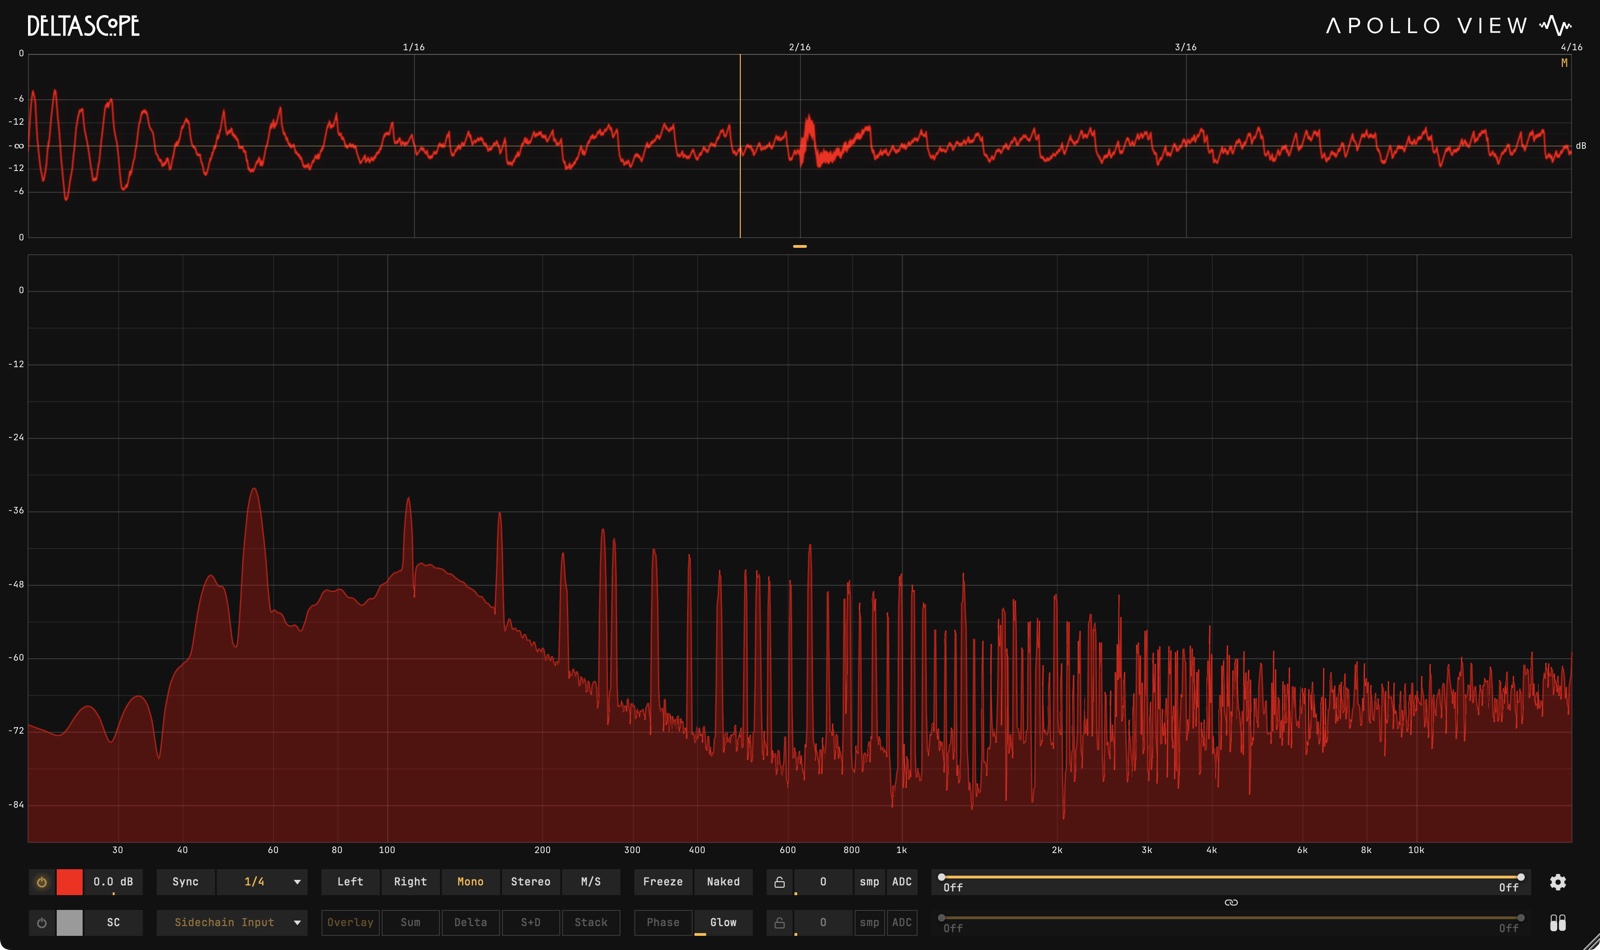This screenshot has width=1600, height=950.
Task: Toggle the Phase view button
Action: [x=663, y=923]
